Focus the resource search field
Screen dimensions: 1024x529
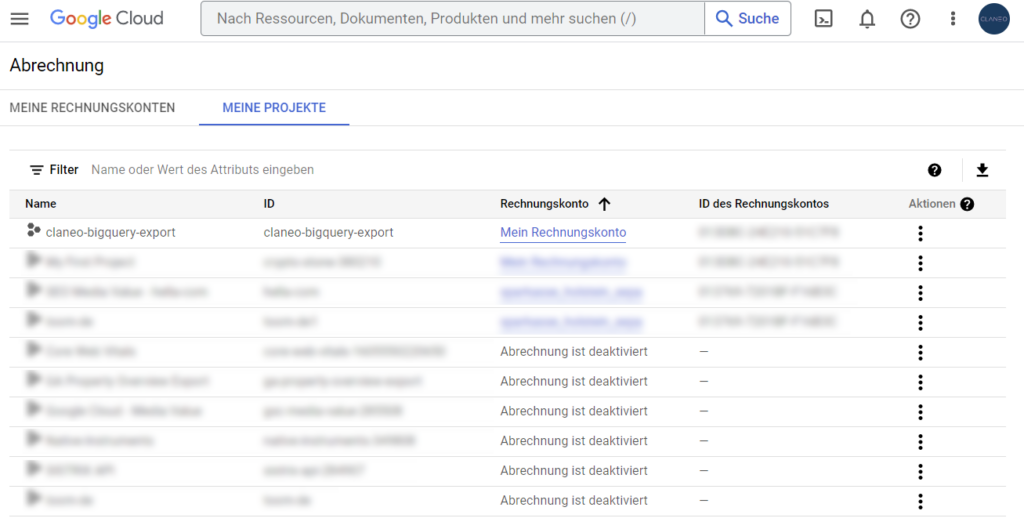pos(453,18)
